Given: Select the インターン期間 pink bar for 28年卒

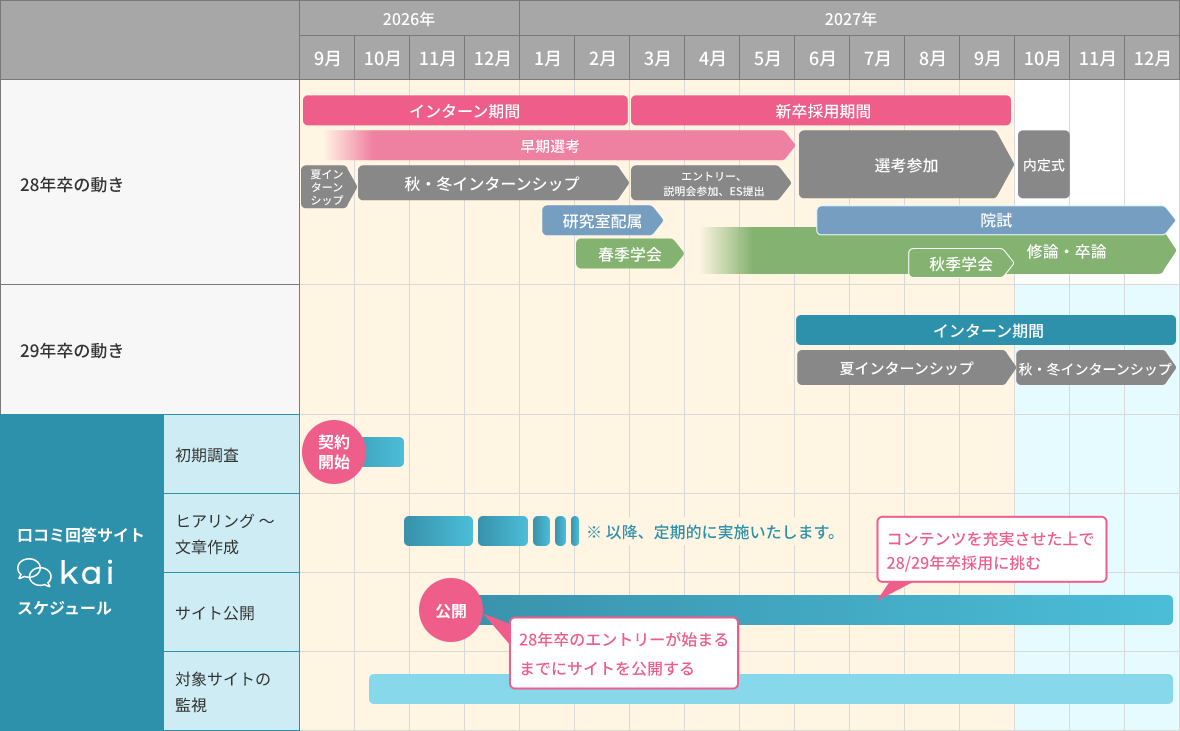Looking at the screenshot, I should point(465,111).
